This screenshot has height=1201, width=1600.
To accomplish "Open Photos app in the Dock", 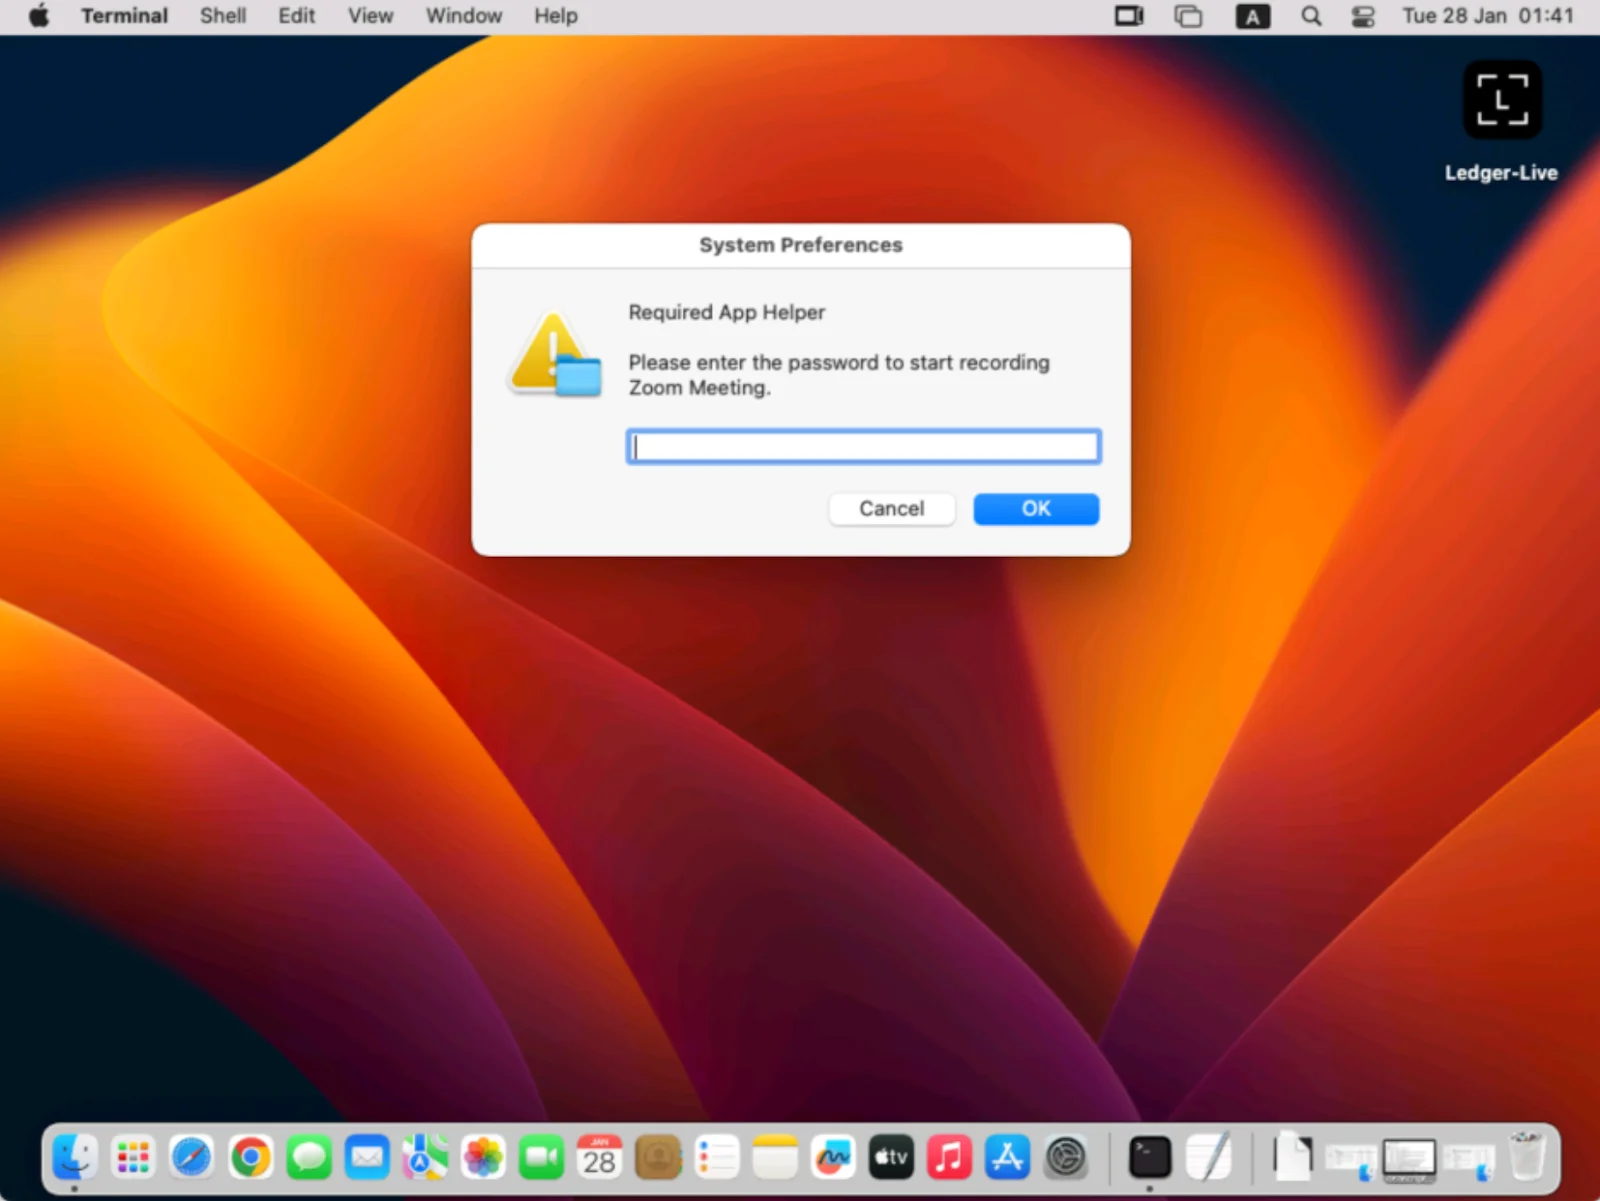I will click(x=483, y=1158).
